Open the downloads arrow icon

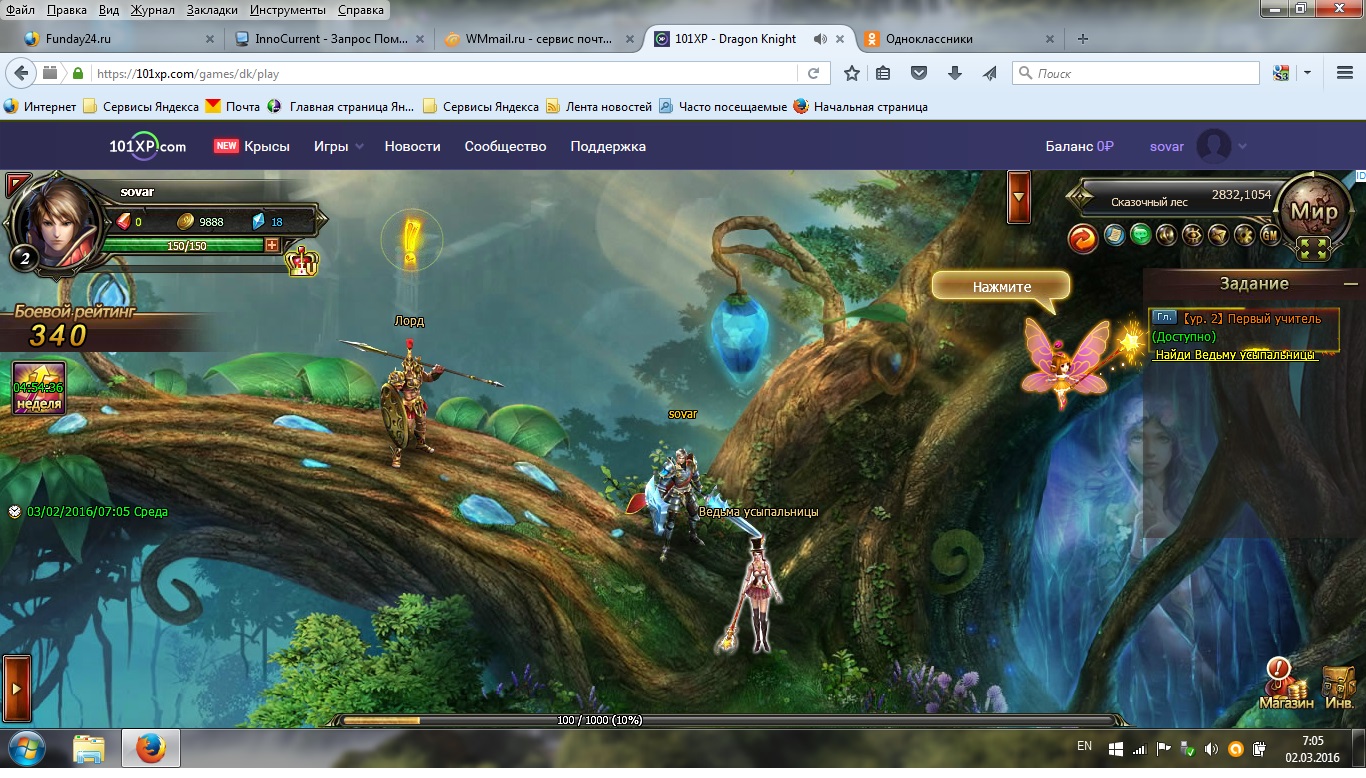tap(954, 73)
